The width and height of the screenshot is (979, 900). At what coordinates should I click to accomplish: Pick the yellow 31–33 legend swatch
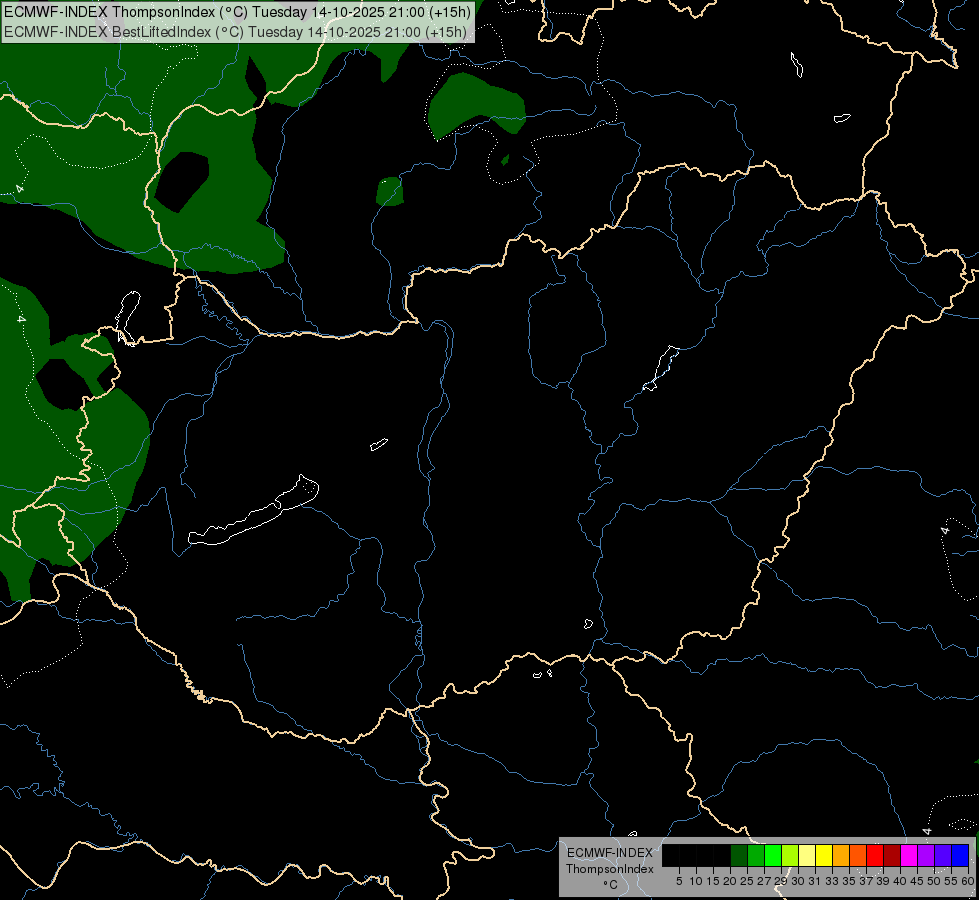pyautogui.click(x=824, y=856)
